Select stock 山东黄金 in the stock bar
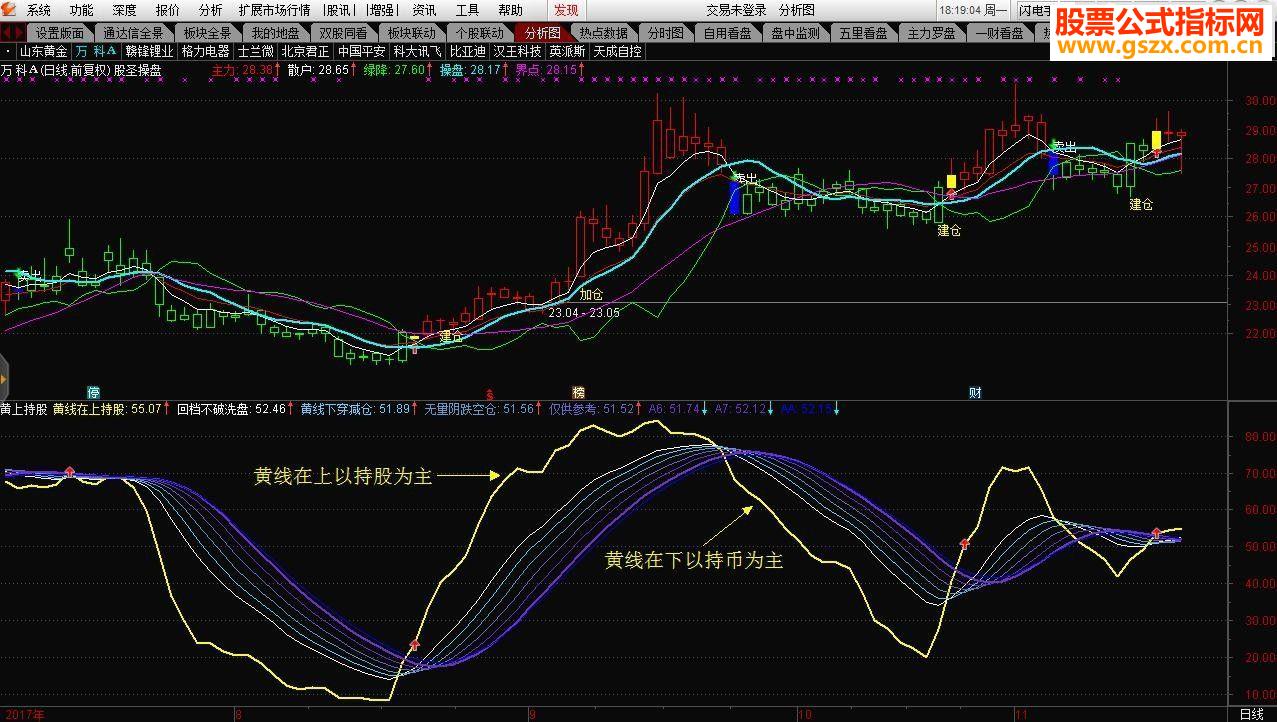Image resolution: width=1277 pixels, height=722 pixels. click(44, 51)
